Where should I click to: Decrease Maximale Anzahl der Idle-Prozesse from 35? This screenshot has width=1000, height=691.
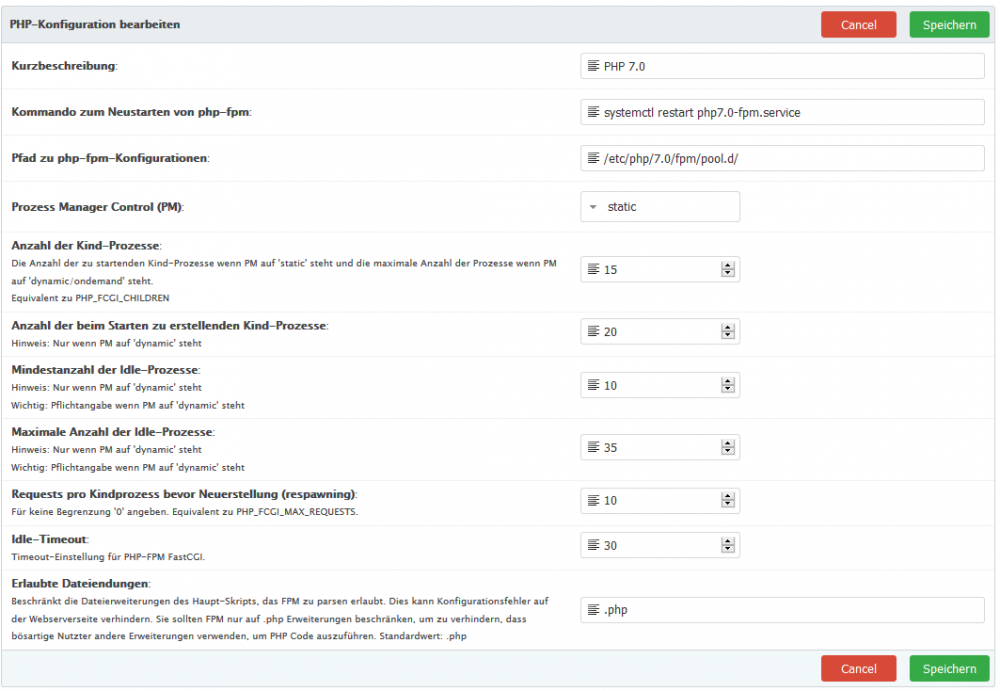click(x=729, y=451)
